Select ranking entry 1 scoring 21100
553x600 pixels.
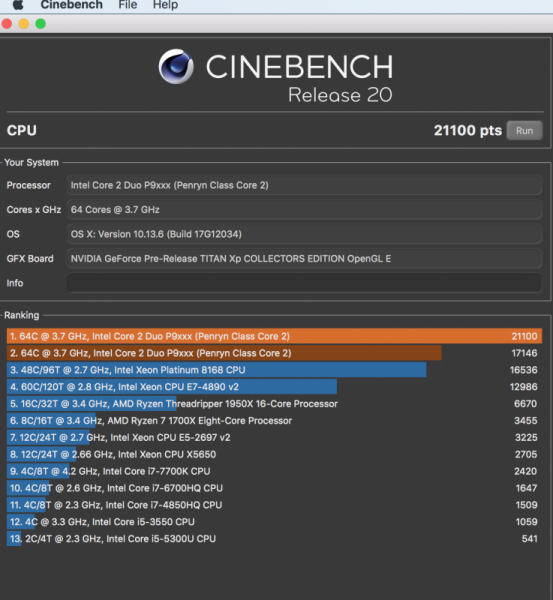click(x=274, y=336)
